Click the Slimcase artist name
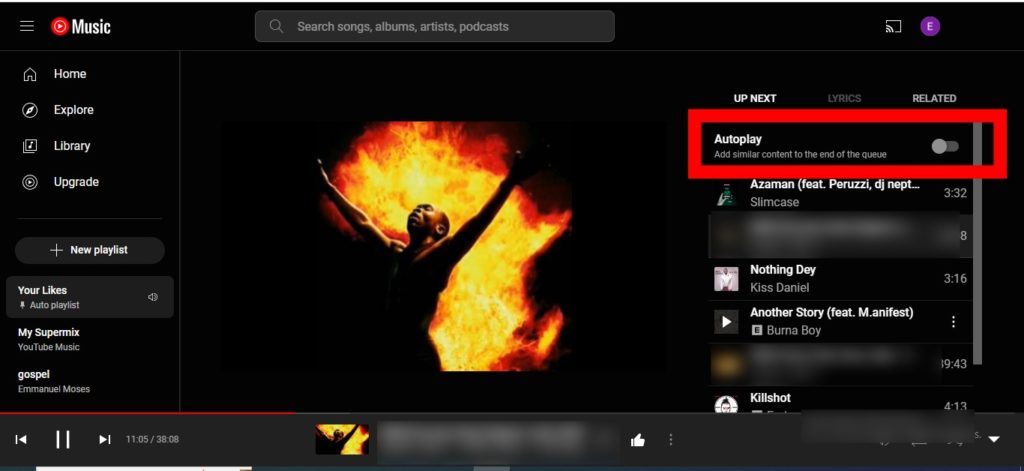 tap(774, 203)
